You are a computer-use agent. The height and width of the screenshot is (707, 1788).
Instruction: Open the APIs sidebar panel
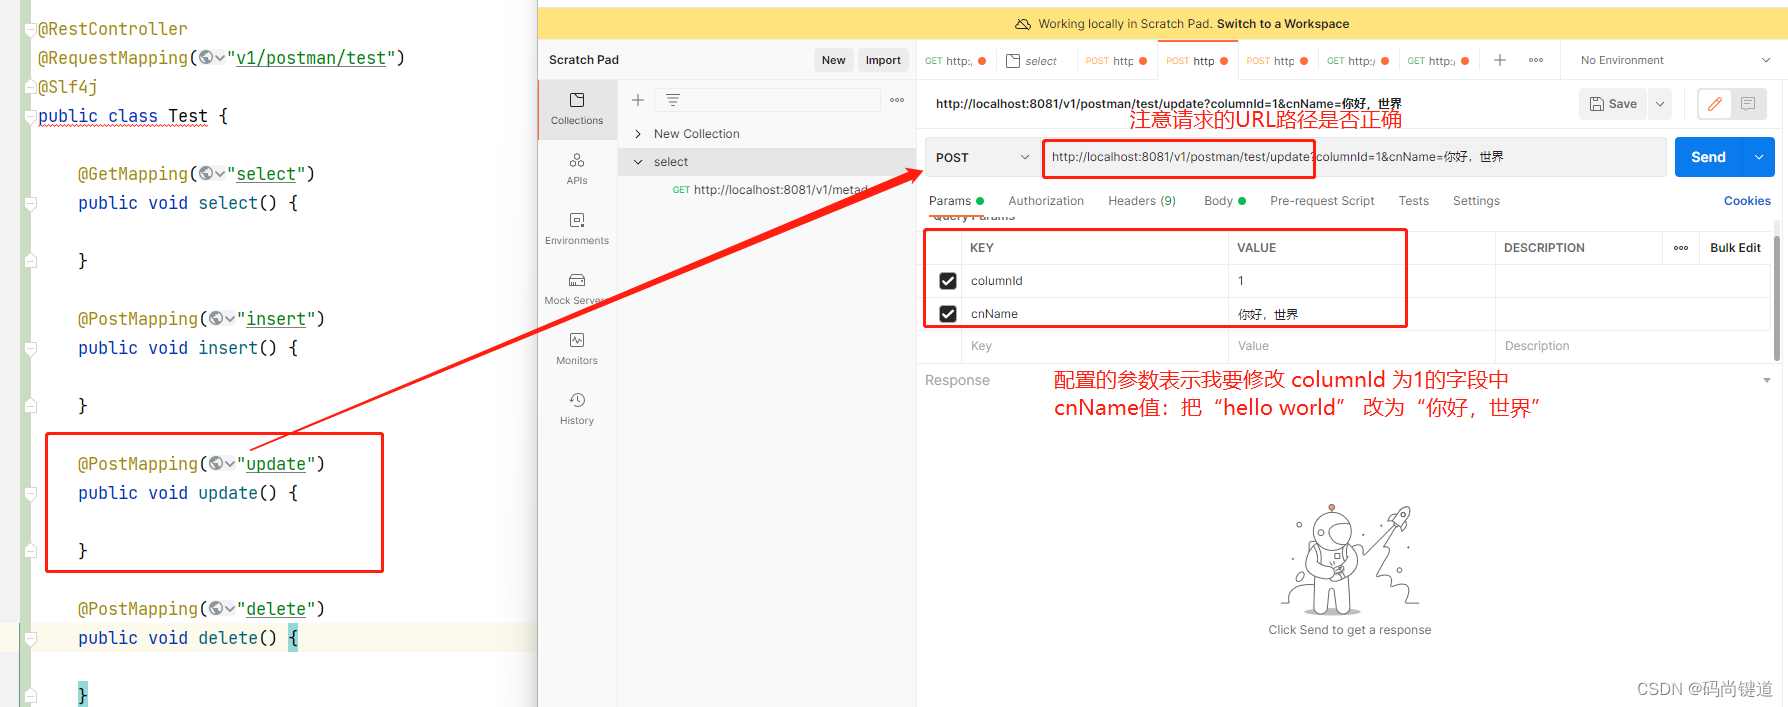point(577,169)
